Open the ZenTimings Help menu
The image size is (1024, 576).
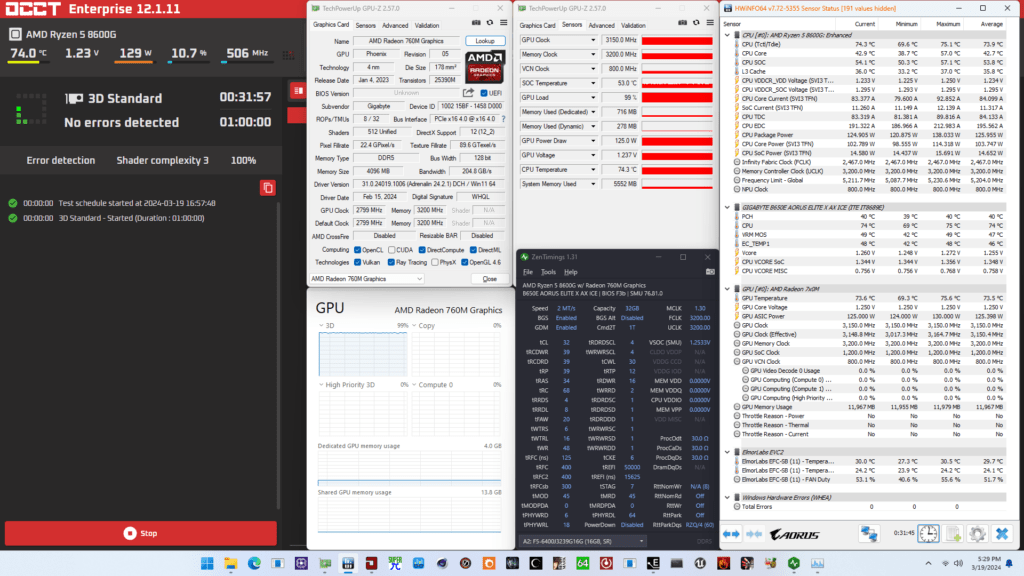click(x=571, y=272)
